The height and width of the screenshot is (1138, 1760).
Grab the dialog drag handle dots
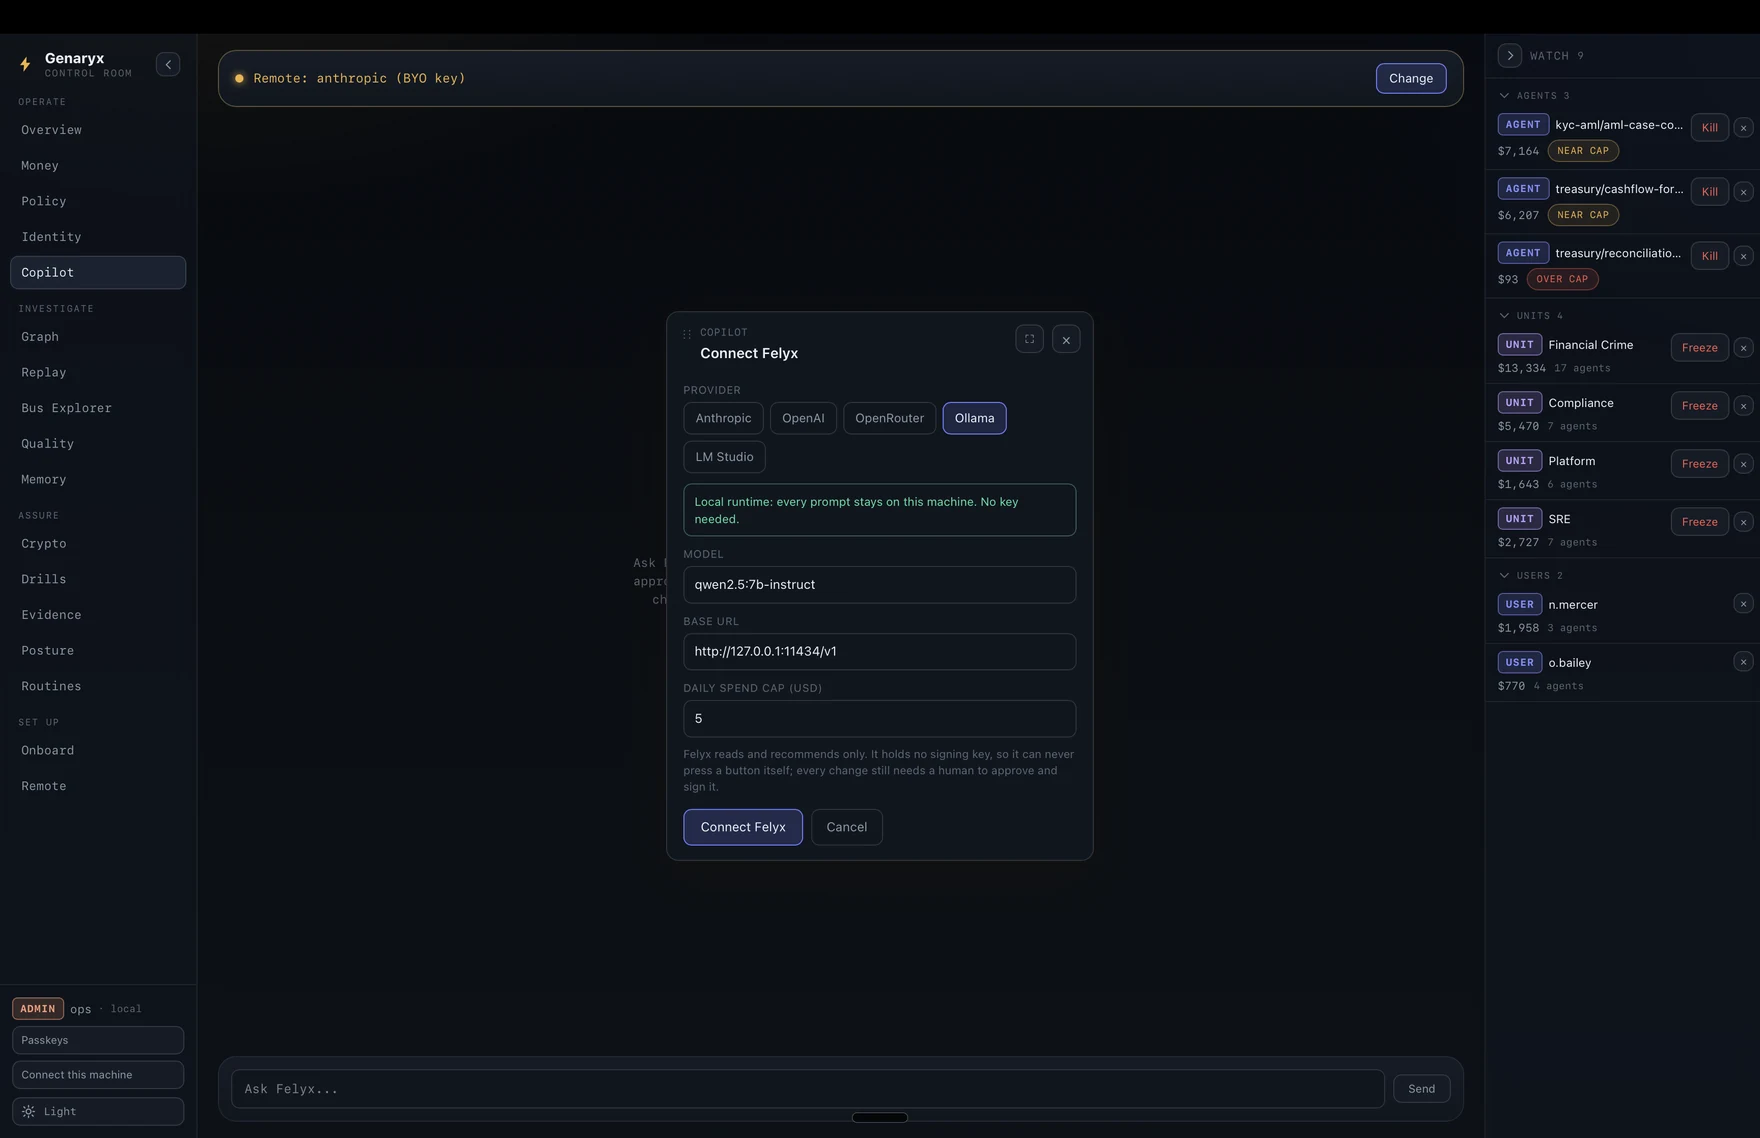[x=687, y=334]
